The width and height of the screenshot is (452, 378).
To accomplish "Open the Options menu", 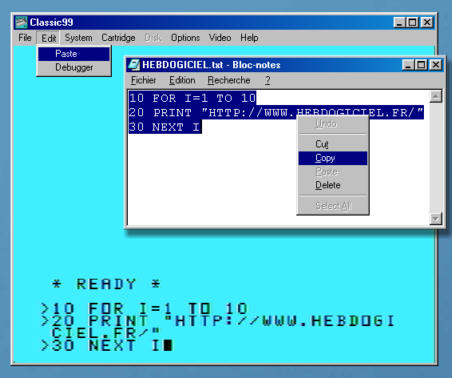I will (x=185, y=38).
